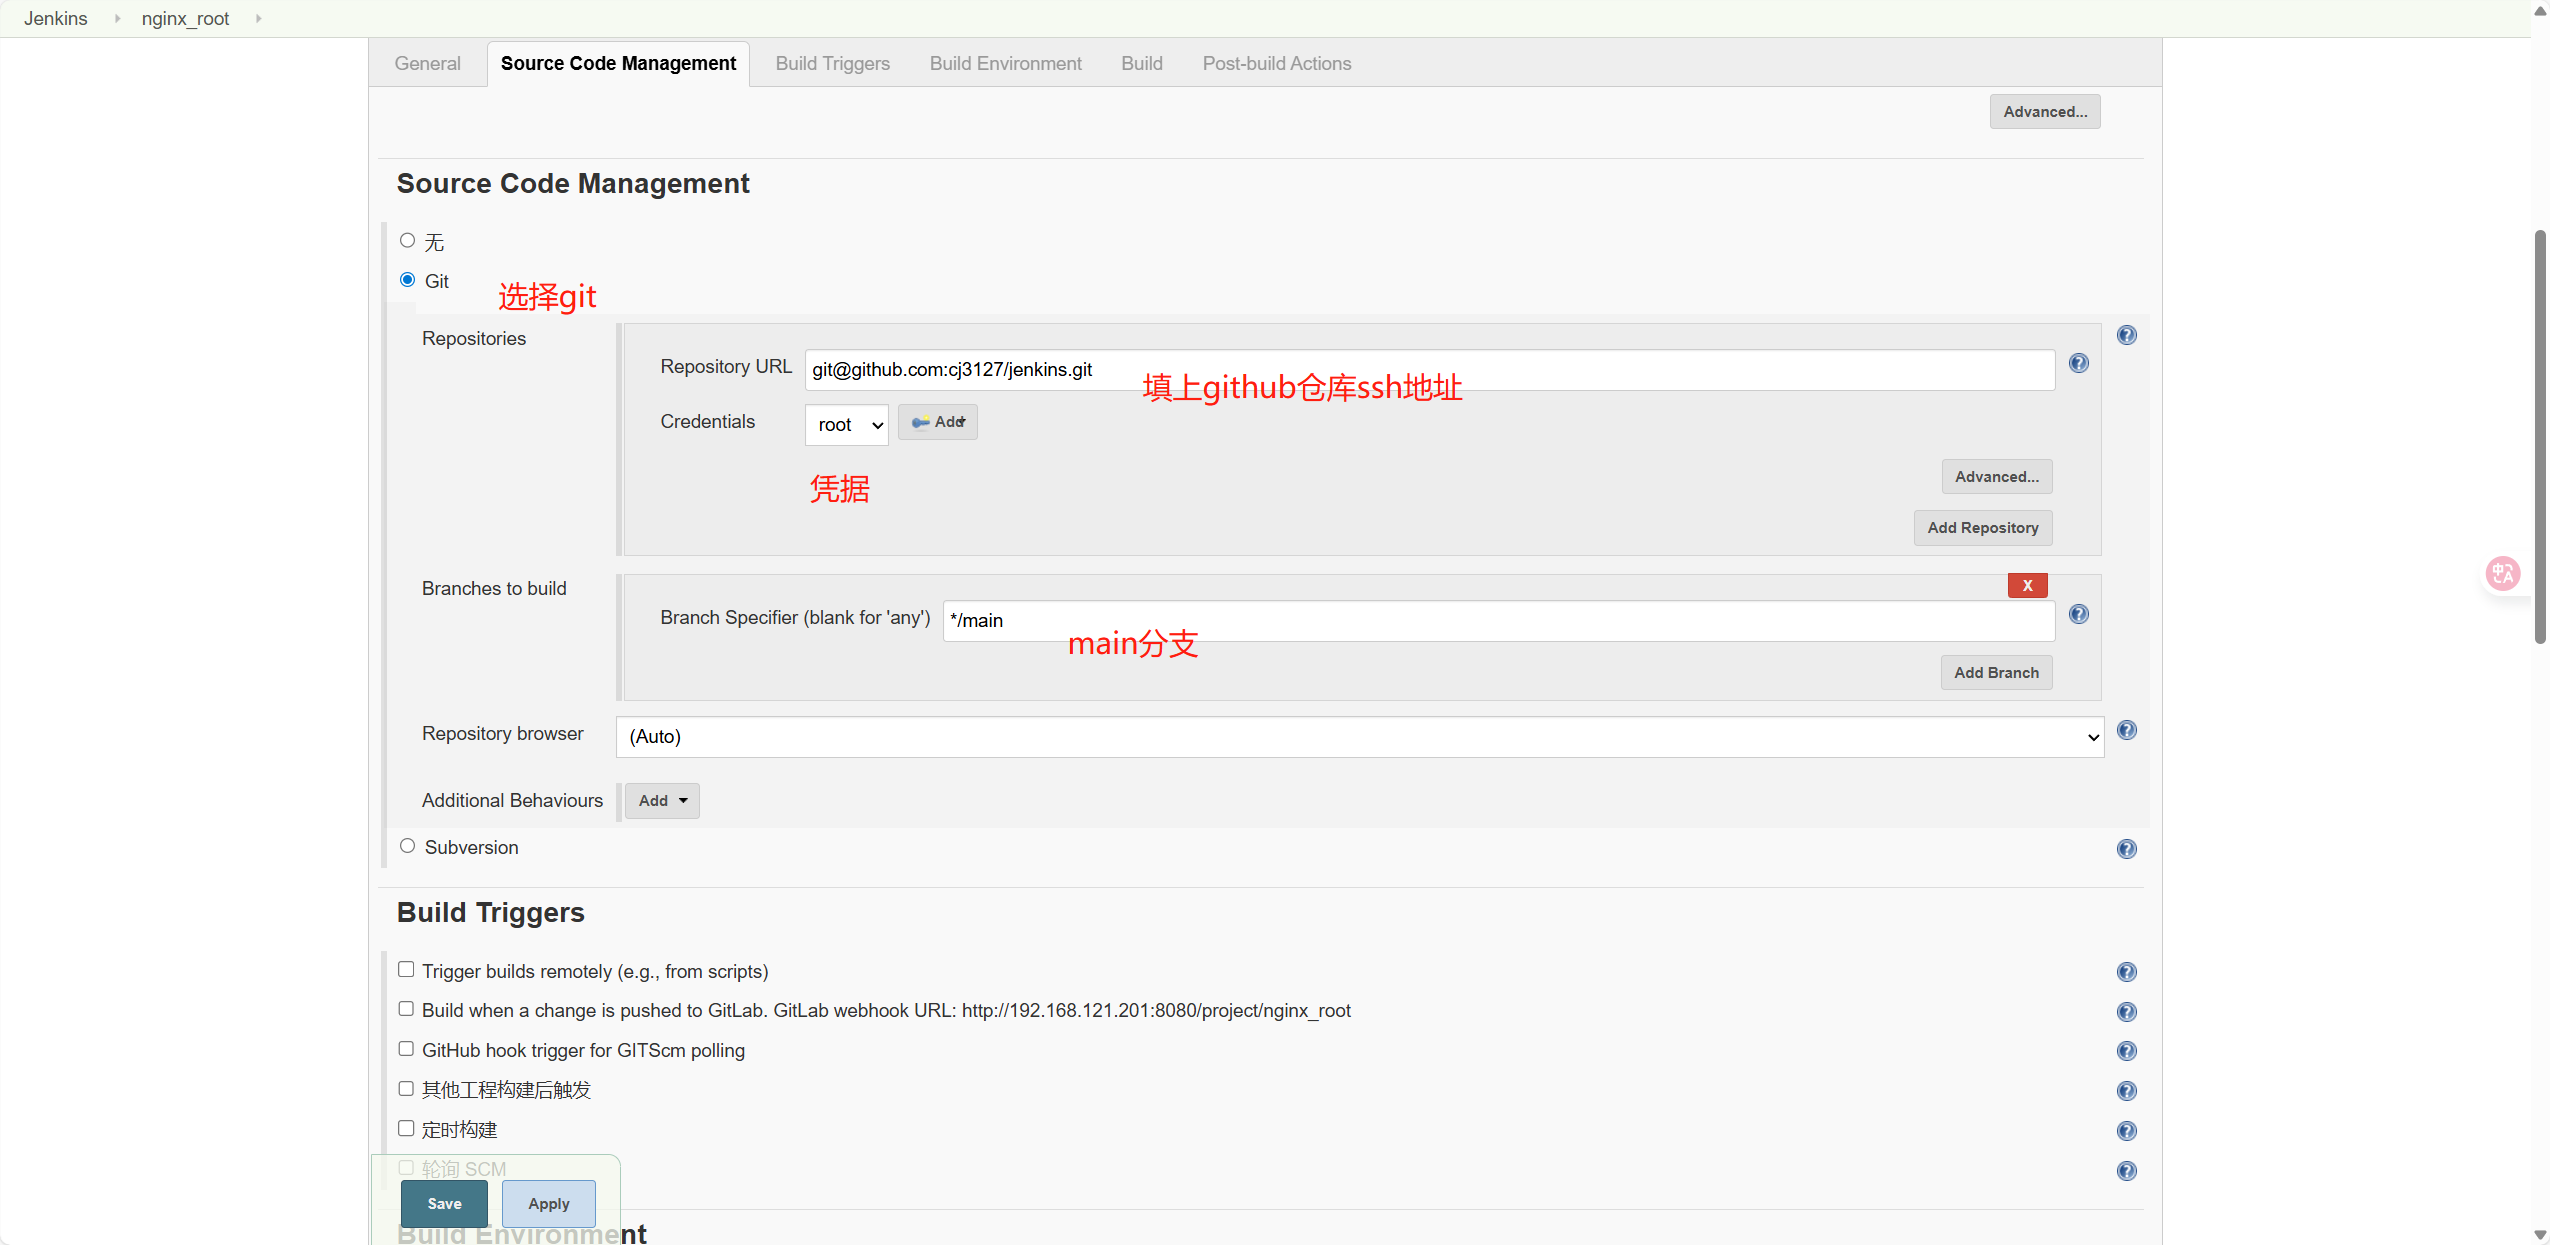This screenshot has height=1245, width=2550.
Task: Open help for Trigger builds remotely
Action: 2126,972
